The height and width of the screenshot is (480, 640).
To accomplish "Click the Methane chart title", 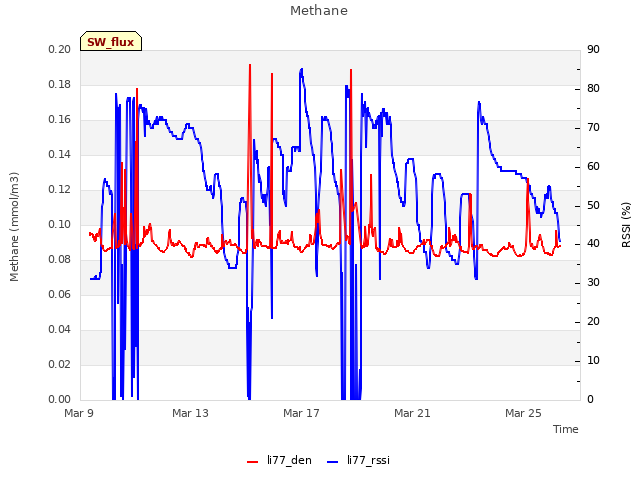I will click(319, 11).
